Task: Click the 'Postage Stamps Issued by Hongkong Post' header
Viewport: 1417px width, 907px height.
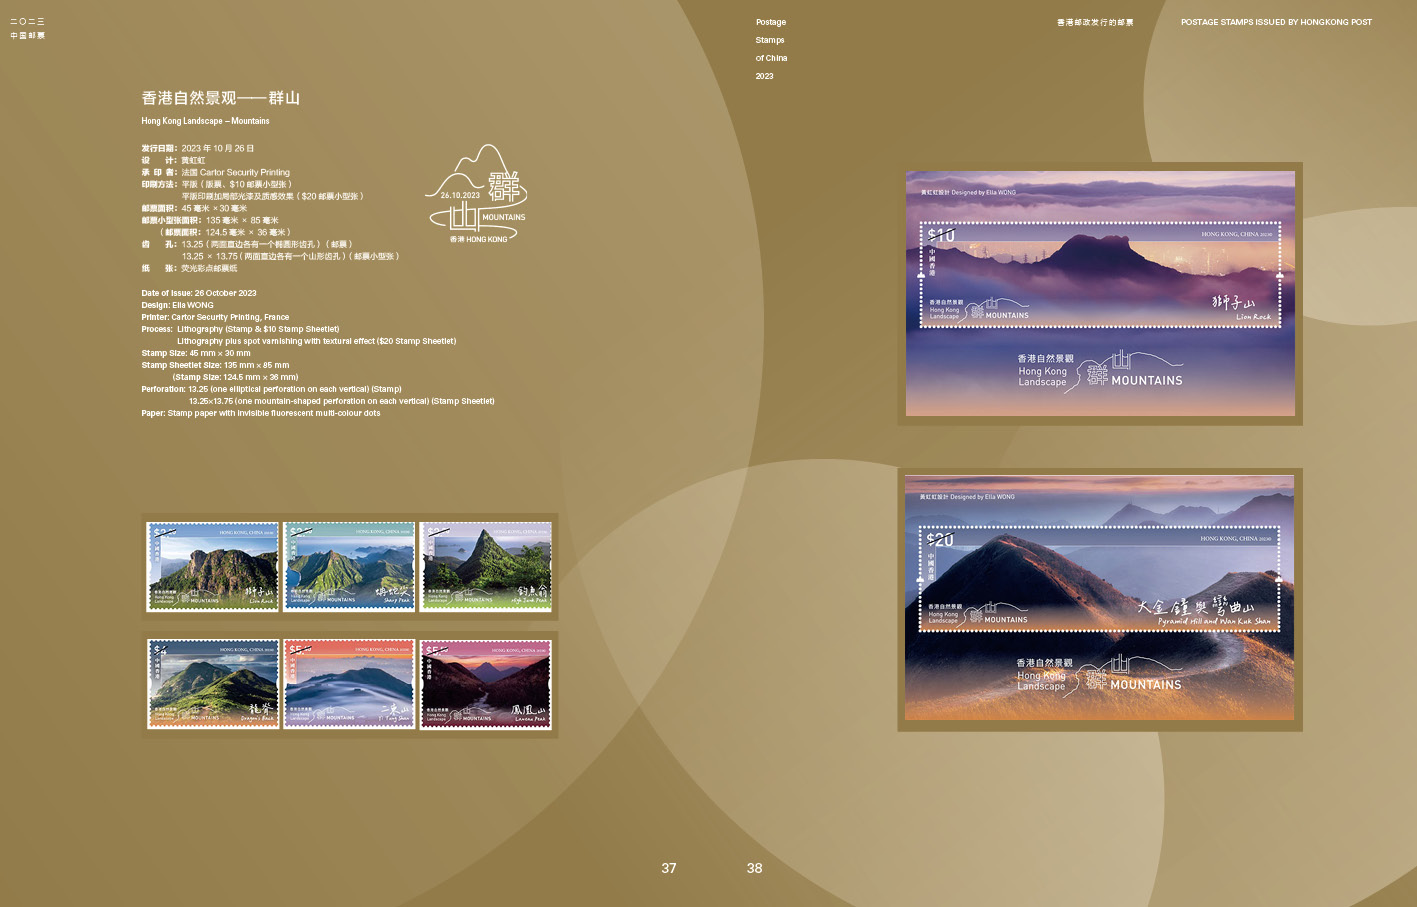Action: 1276,22
